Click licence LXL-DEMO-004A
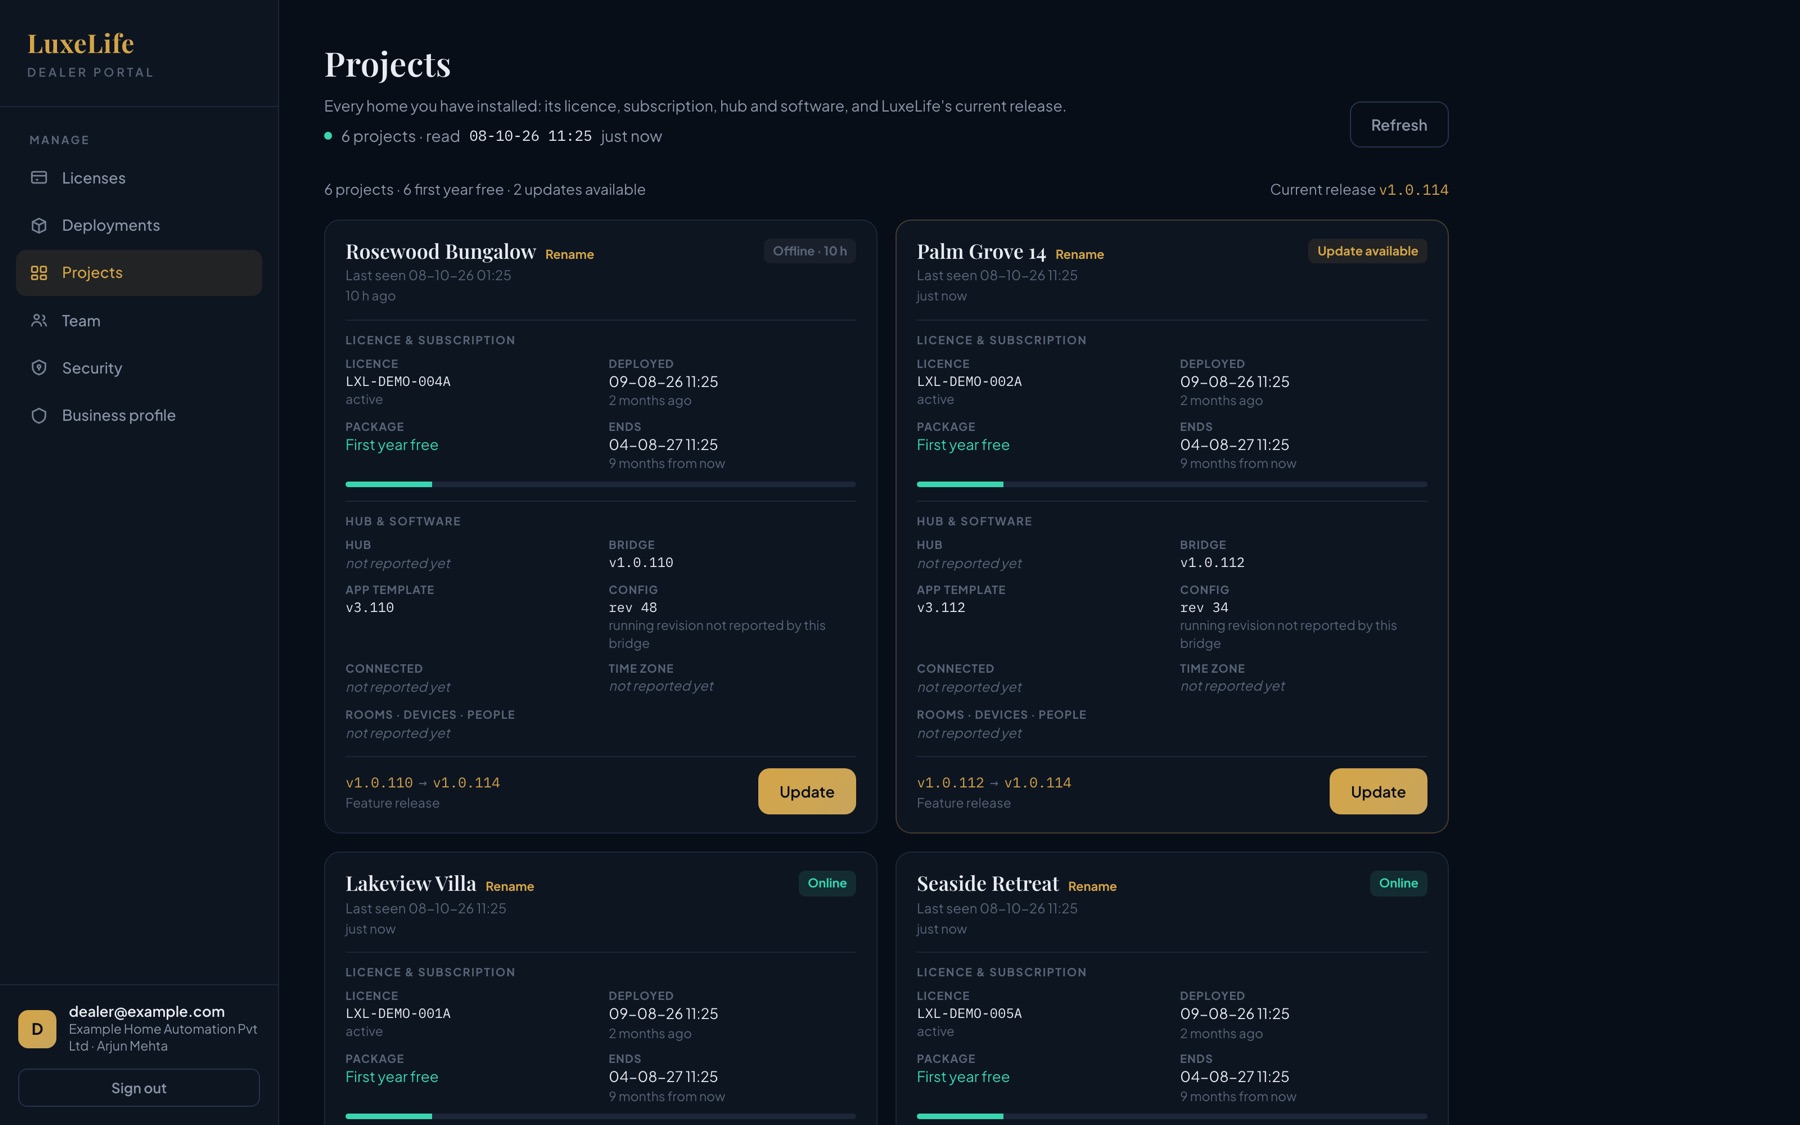 (x=398, y=382)
